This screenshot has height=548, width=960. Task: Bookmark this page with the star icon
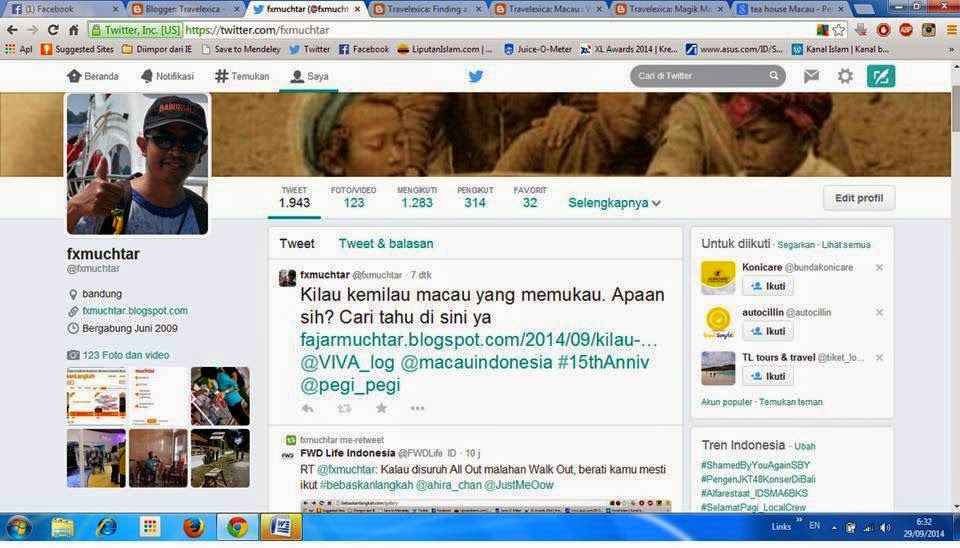tap(839, 29)
